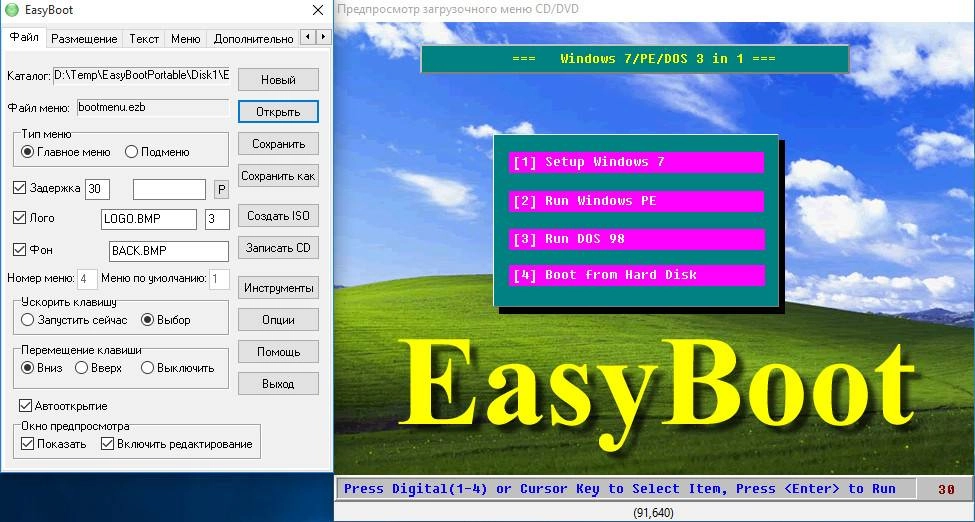Click the Номер меню field

tap(87, 279)
